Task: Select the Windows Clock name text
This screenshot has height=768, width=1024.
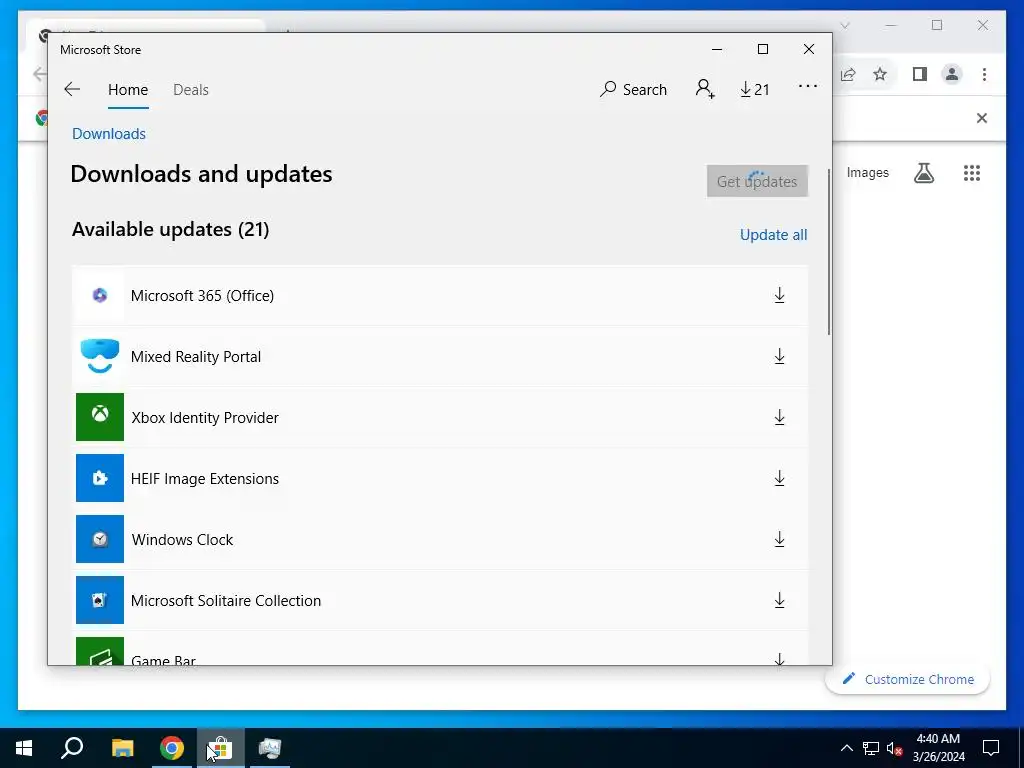Action: tap(182, 540)
